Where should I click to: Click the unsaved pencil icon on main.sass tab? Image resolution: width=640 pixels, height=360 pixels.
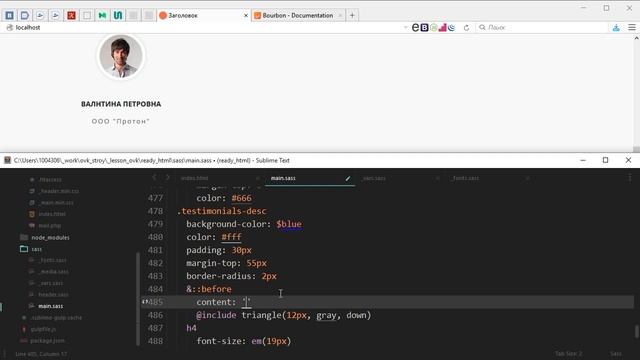click(348, 178)
